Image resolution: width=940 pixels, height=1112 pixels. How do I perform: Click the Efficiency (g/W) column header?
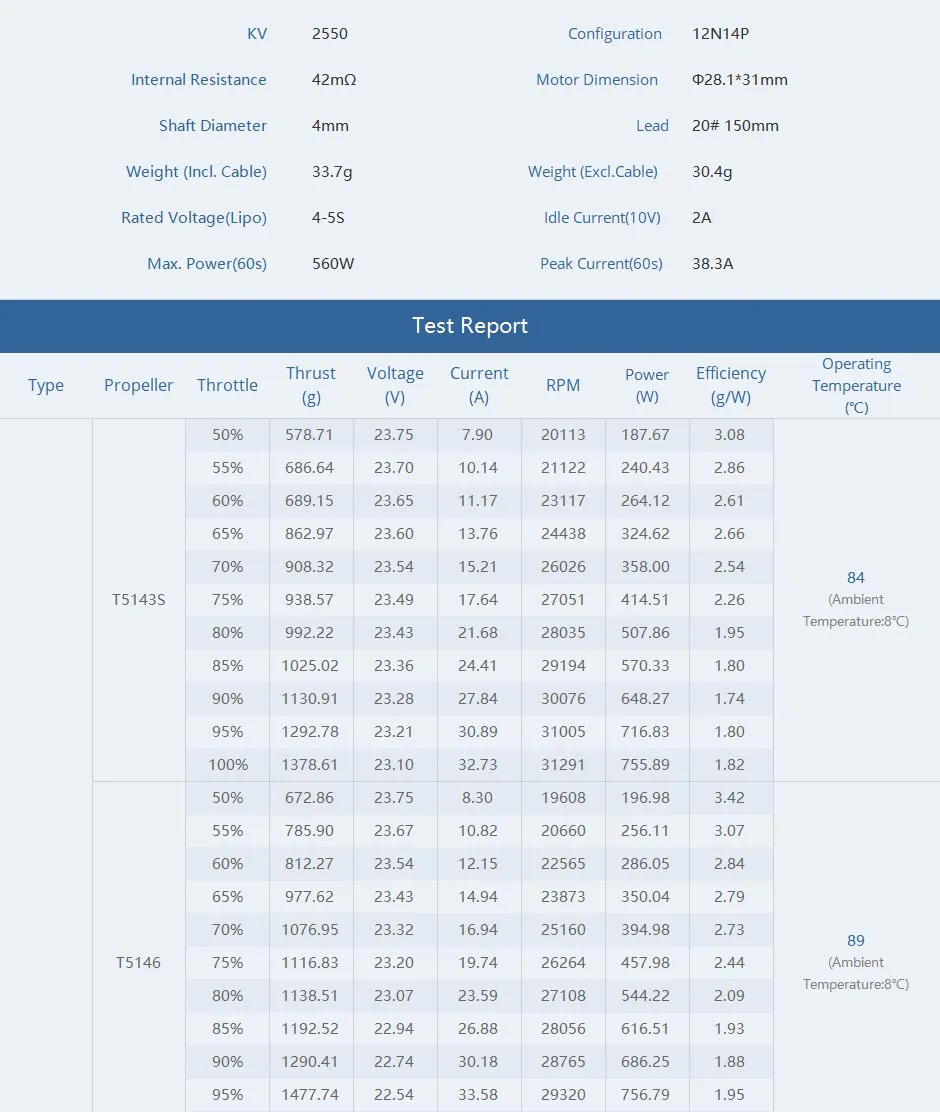point(730,384)
